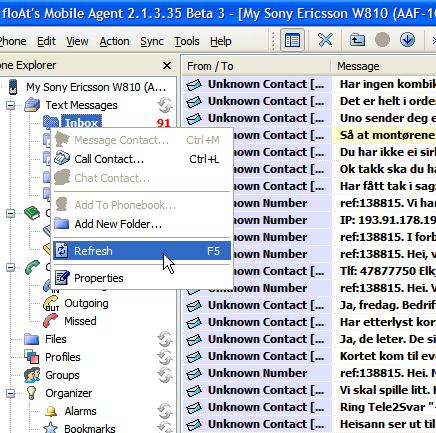Click the green handset calls icon in the tree
436x433 pixels.
[x=32, y=267]
